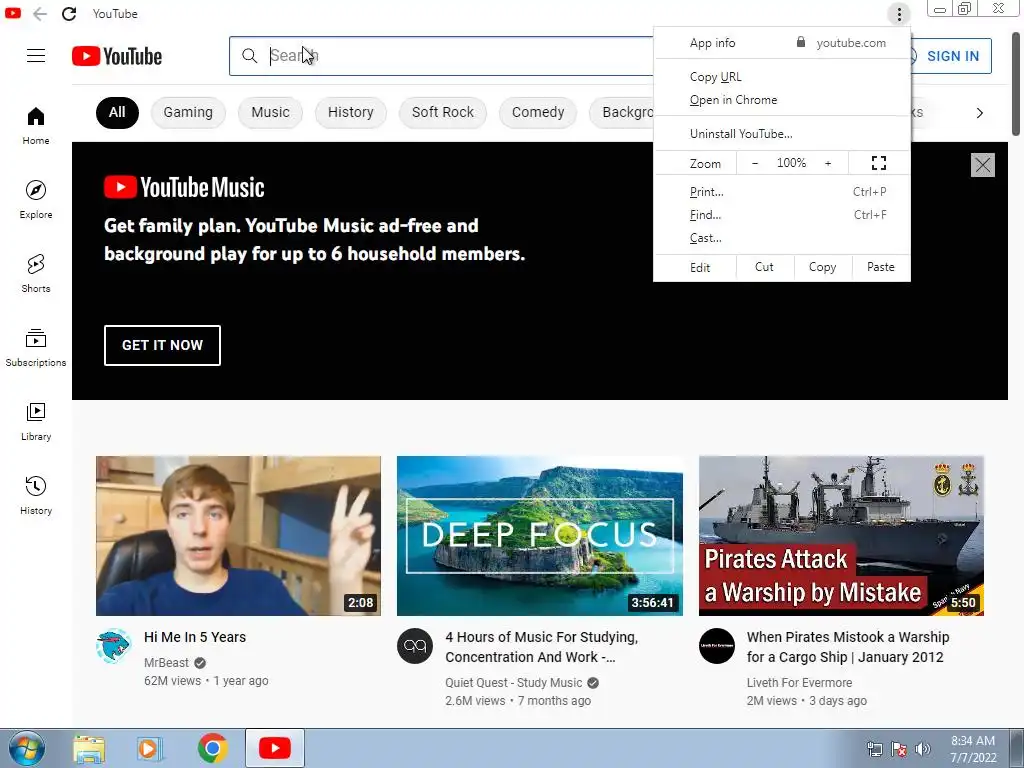Close the YouTube Music banner
This screenshot has height=768, width=1024.
[983, 165]
